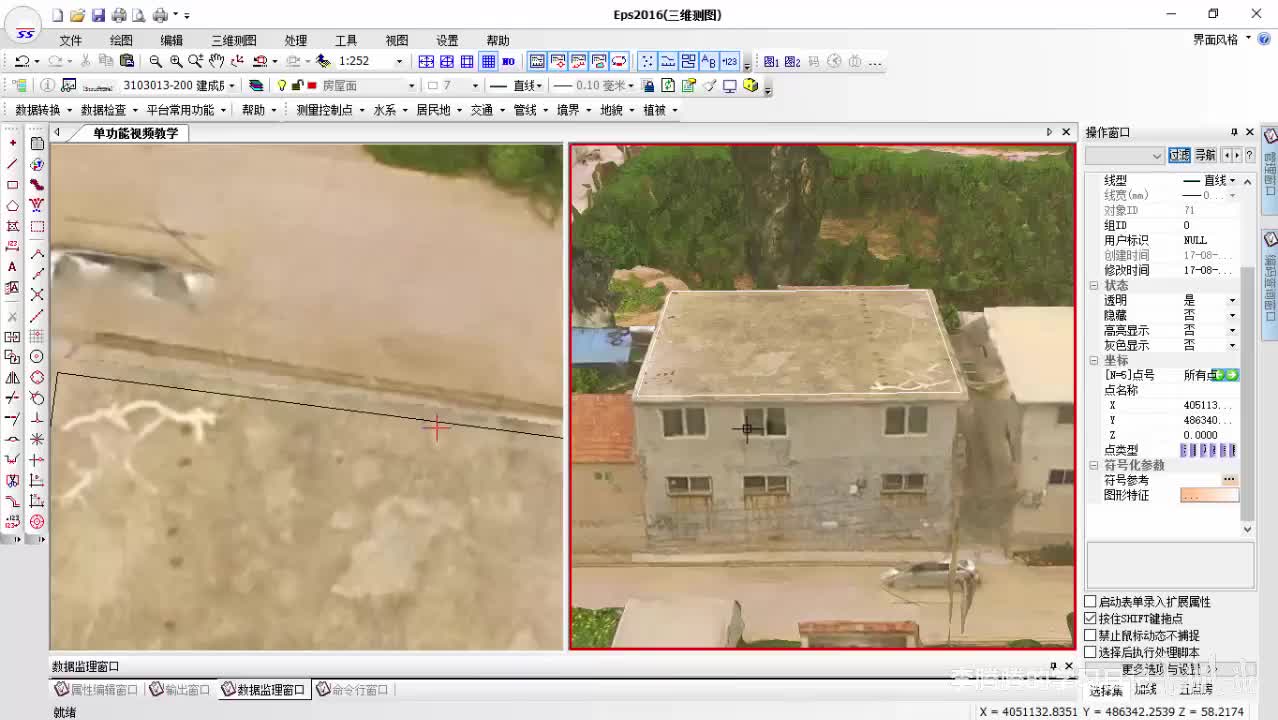The width and height of the screenshot is (1278, 720).
Task: Click the X coordinate value field
Action: (x=1209, y=405)
